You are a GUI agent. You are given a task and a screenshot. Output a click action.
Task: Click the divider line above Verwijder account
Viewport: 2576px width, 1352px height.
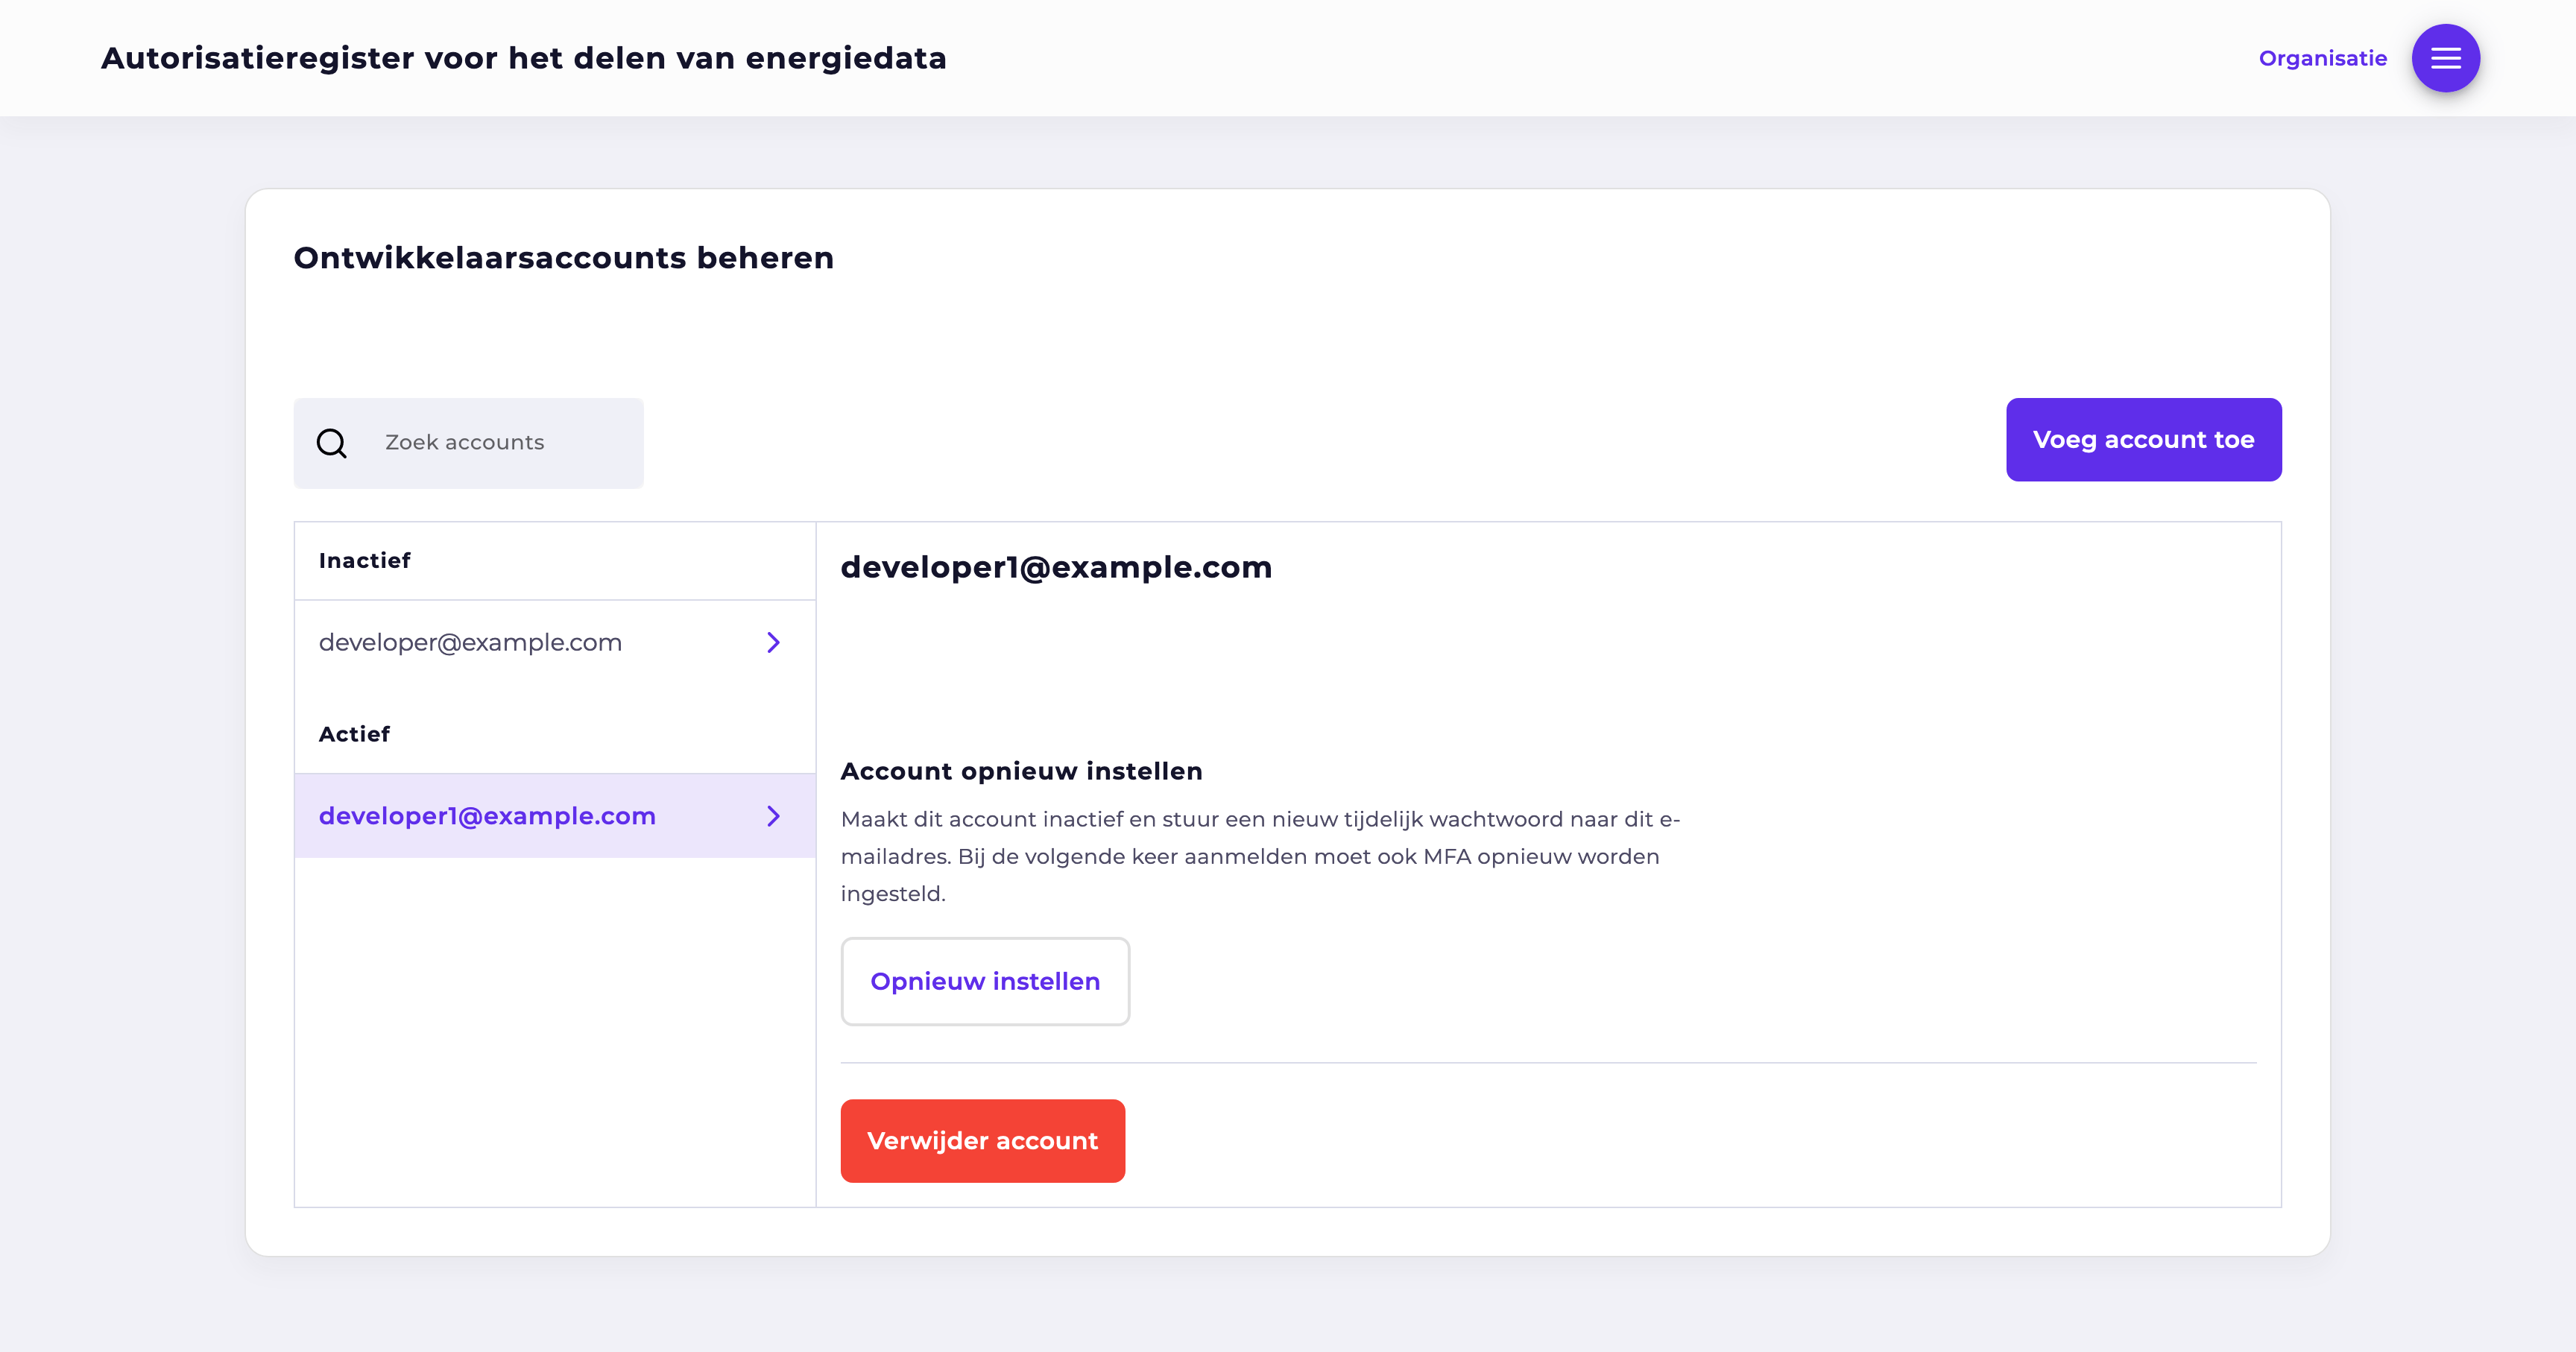(1548, 1062)
